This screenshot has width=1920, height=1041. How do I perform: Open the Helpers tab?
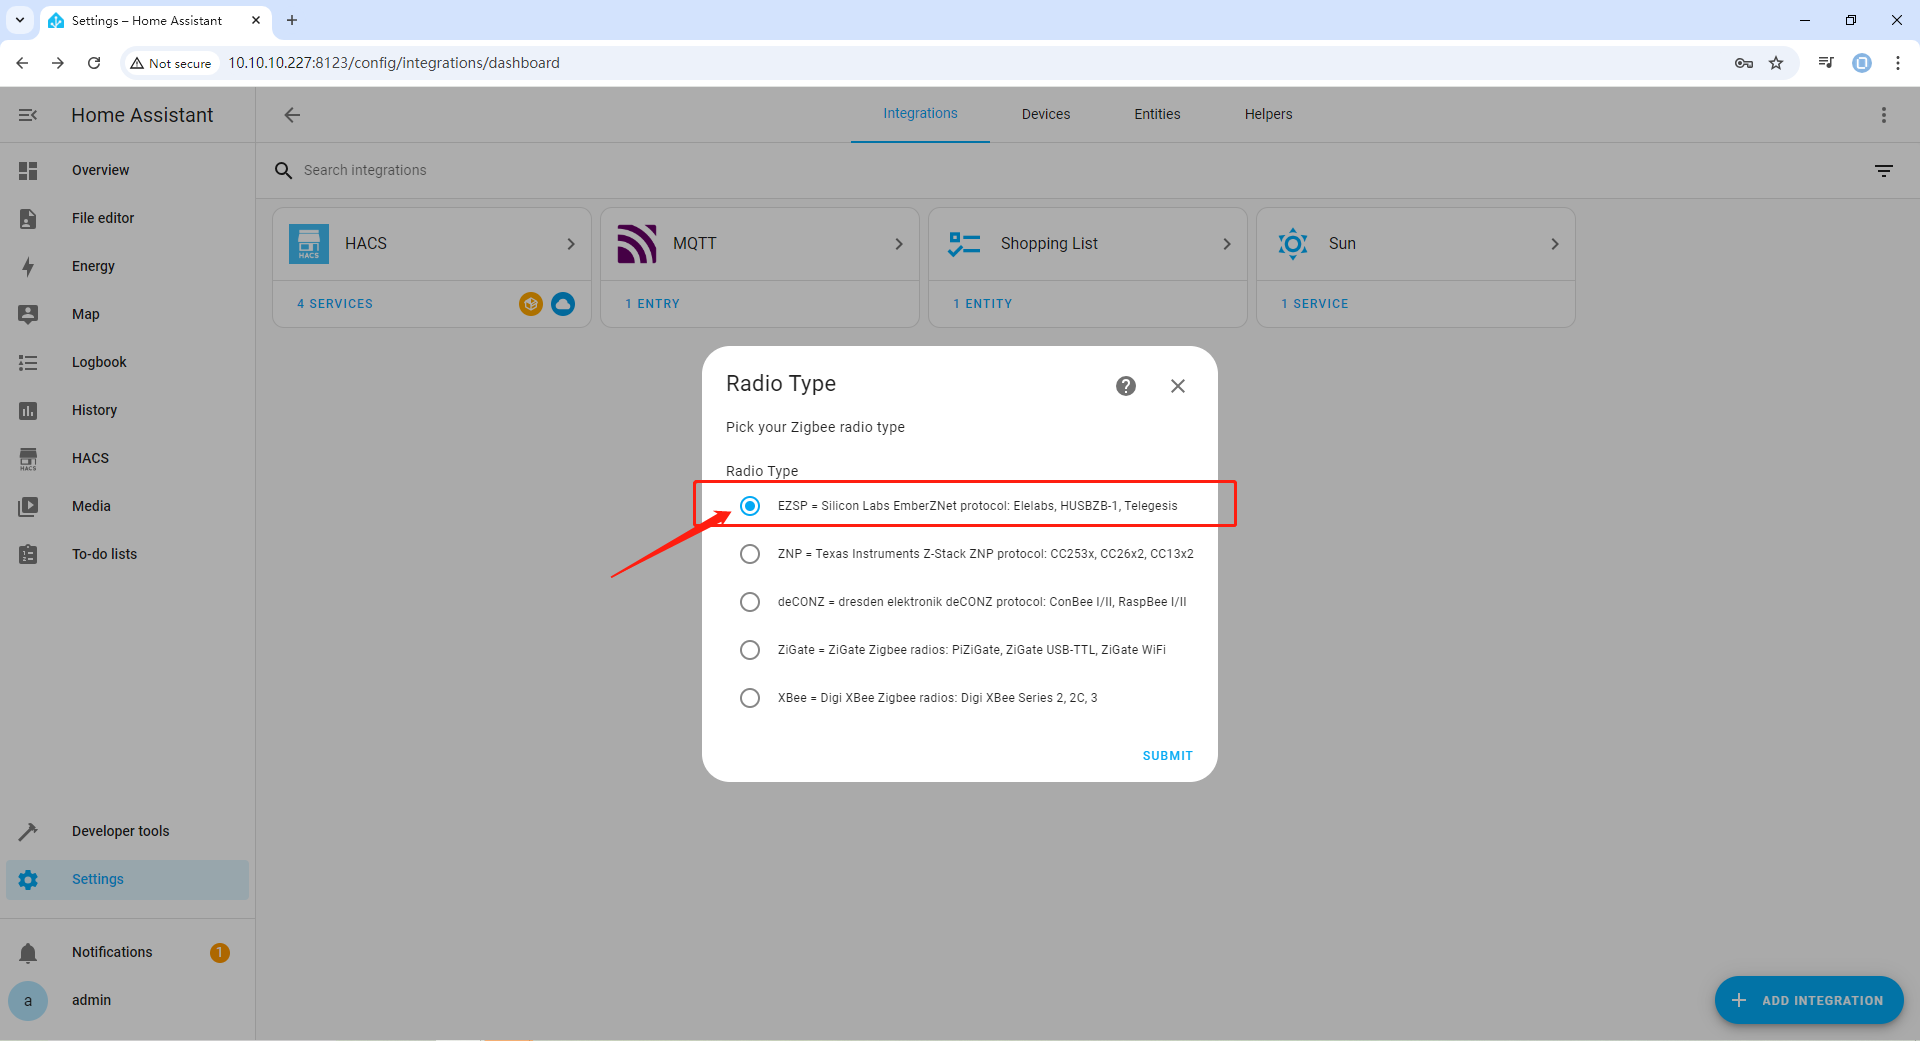[1268, 114]
